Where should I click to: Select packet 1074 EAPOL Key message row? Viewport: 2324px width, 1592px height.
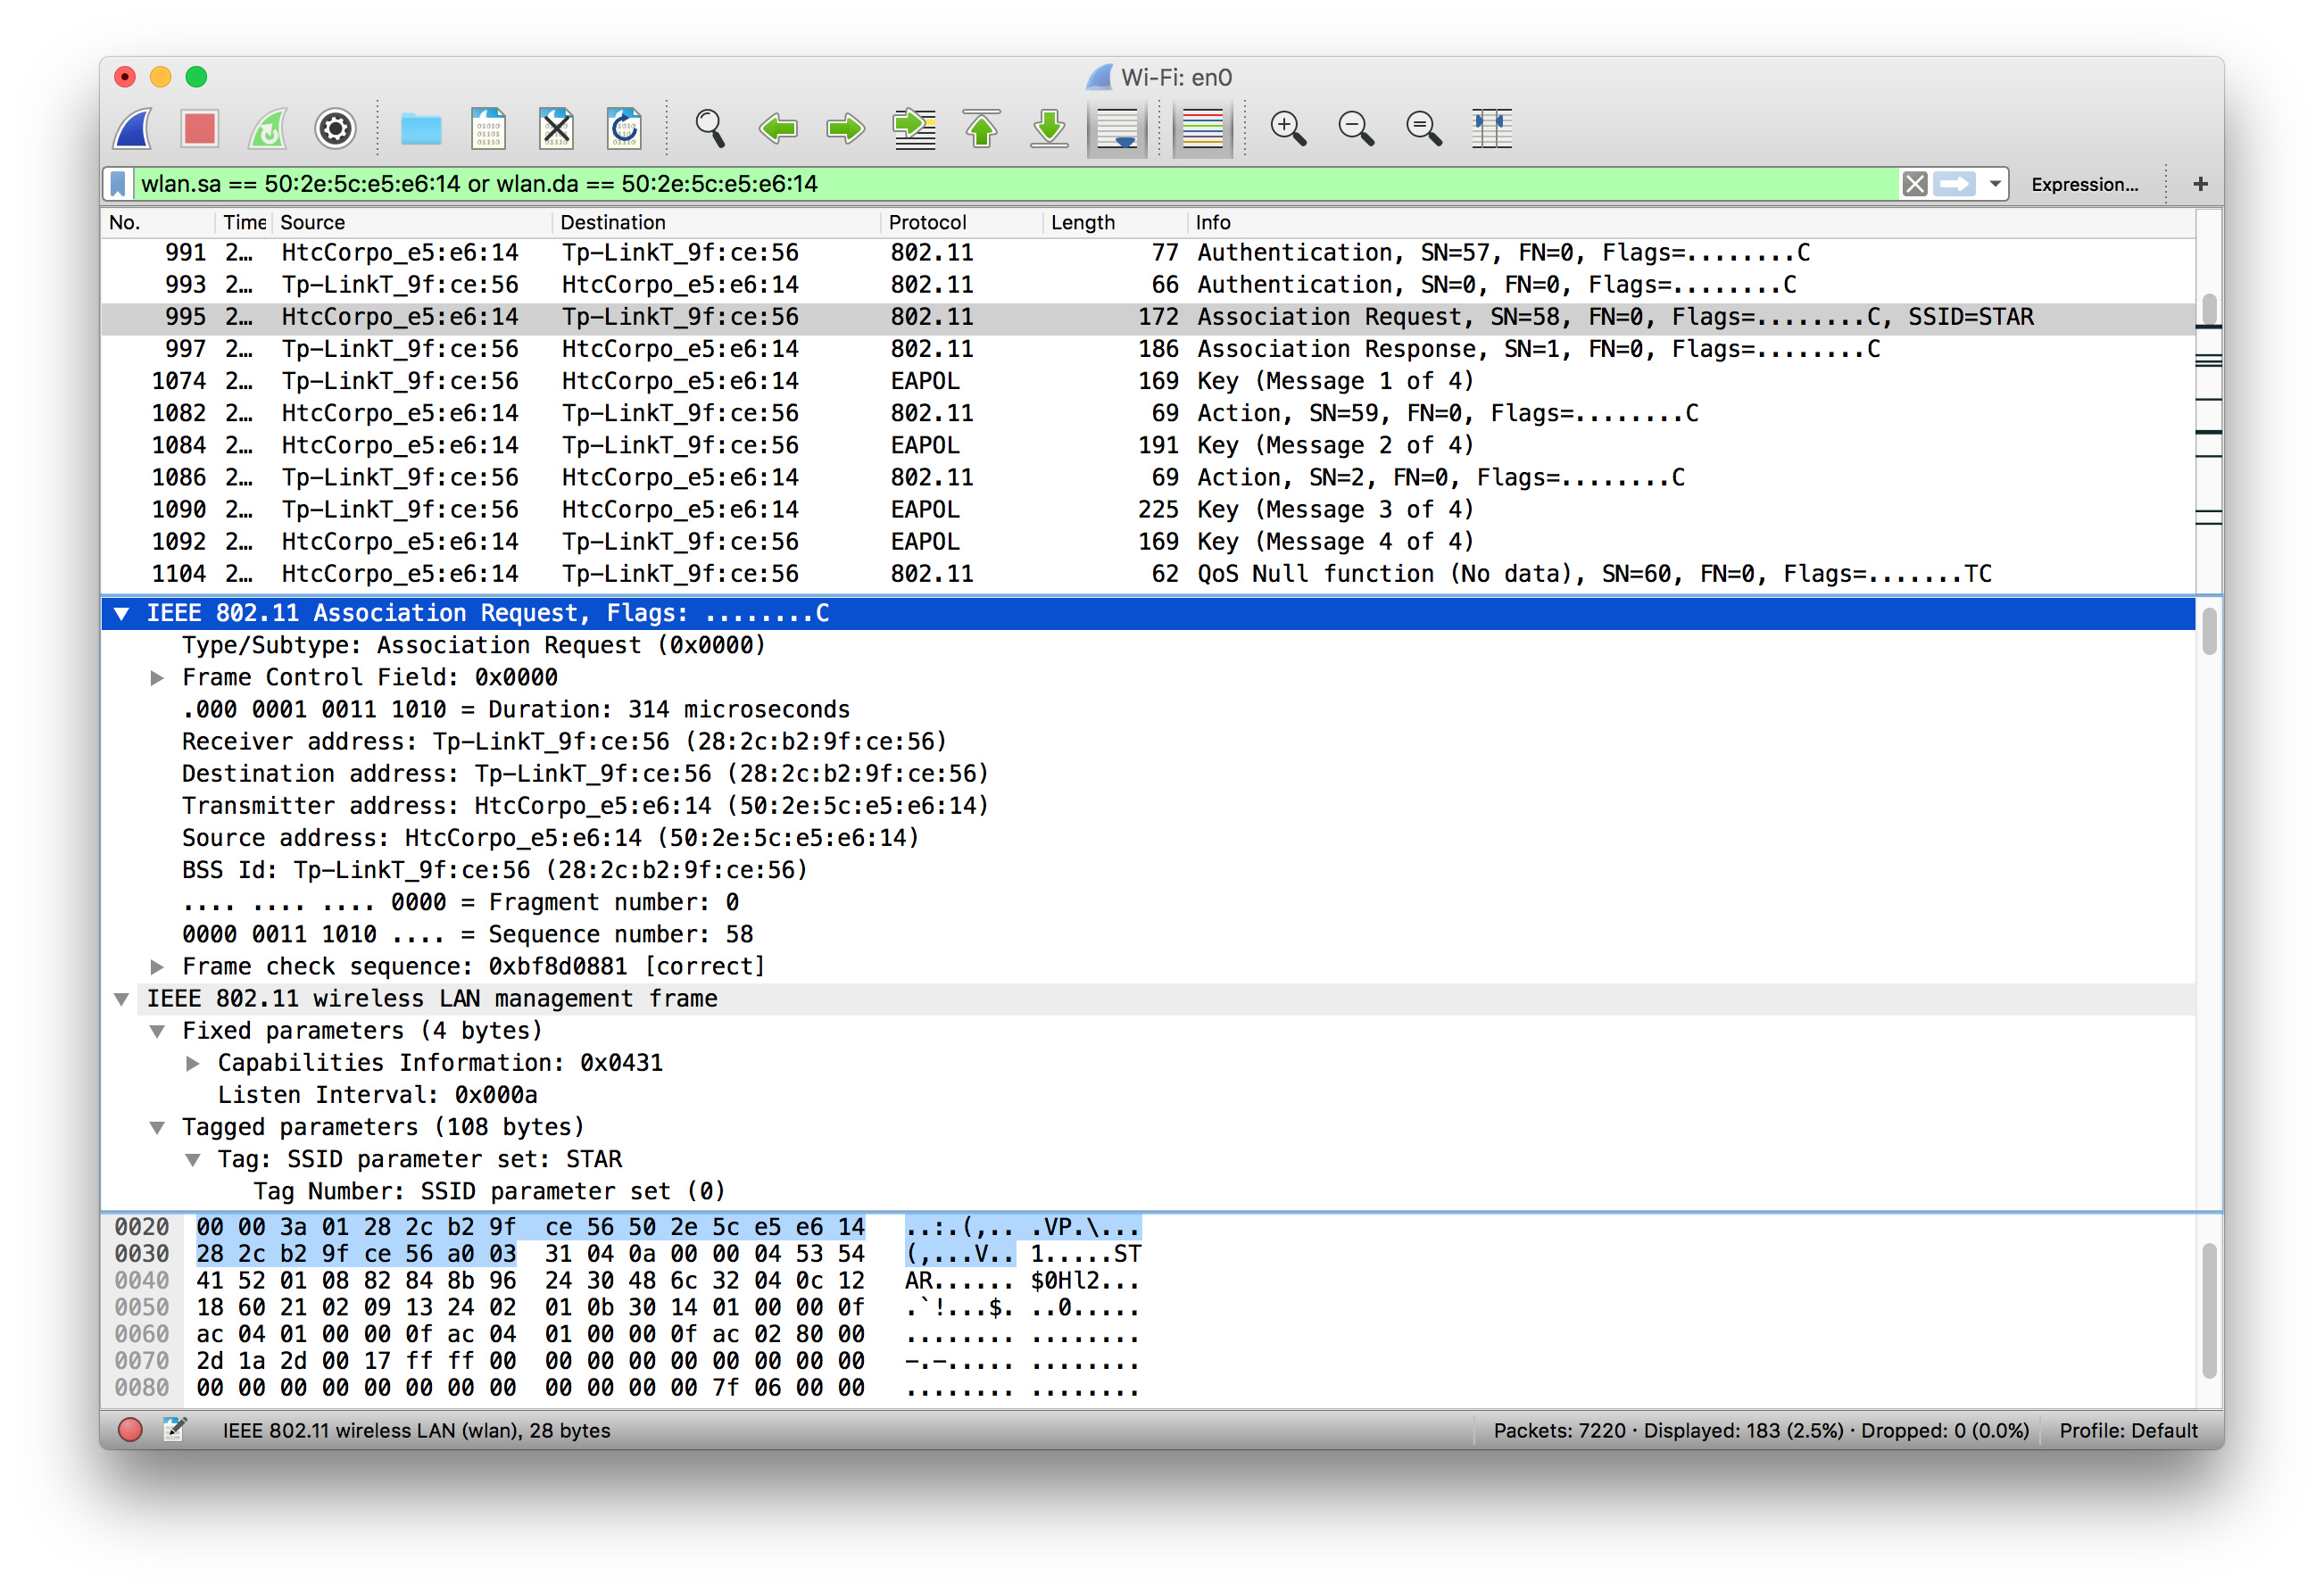[700, 380]
